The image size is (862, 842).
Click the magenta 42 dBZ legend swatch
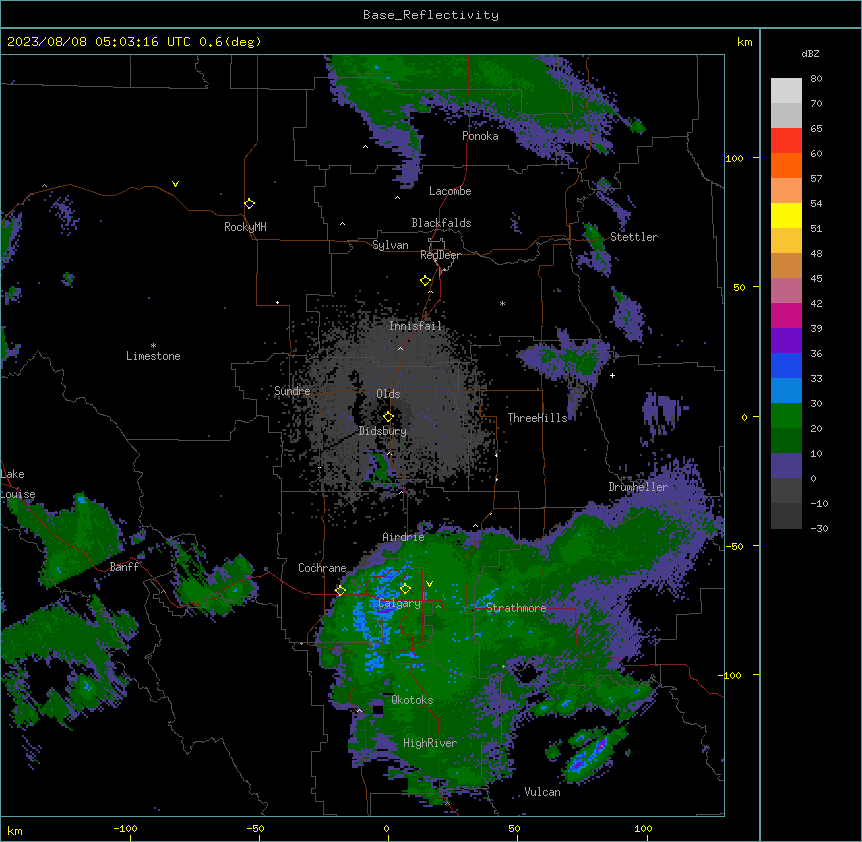point(786,315)
